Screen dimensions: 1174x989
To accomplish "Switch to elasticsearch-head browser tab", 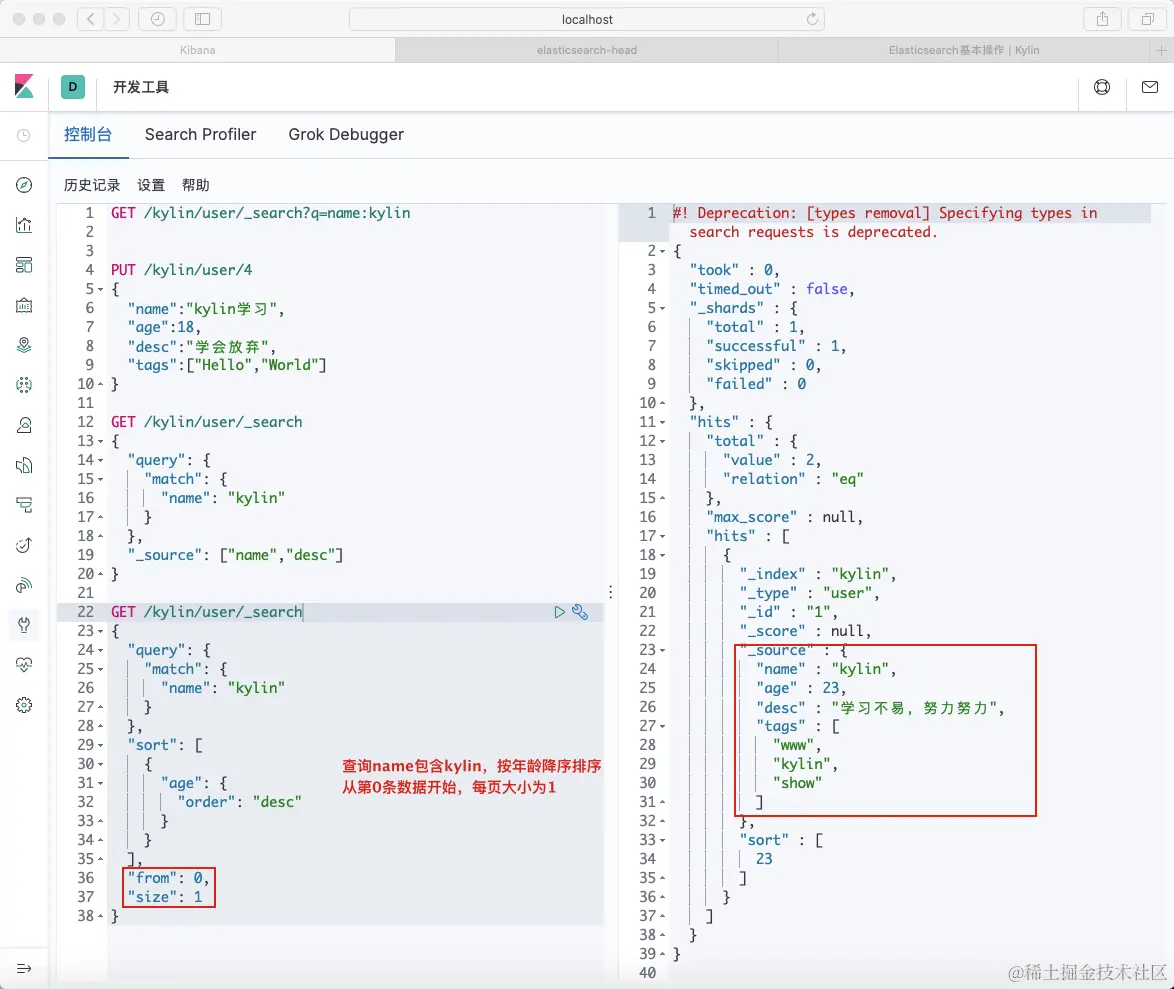I will [x=587, y=50].
